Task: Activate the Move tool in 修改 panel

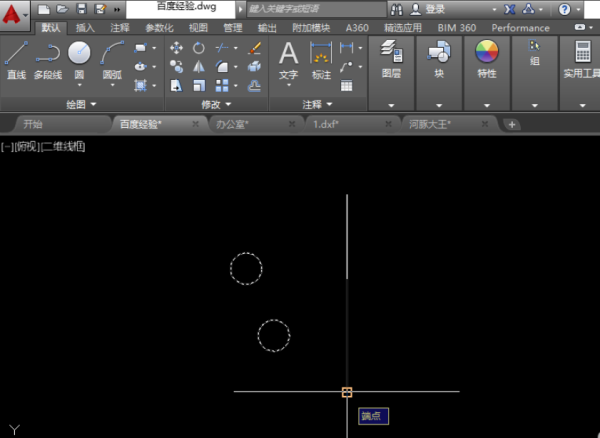Action: pos(176,48)
